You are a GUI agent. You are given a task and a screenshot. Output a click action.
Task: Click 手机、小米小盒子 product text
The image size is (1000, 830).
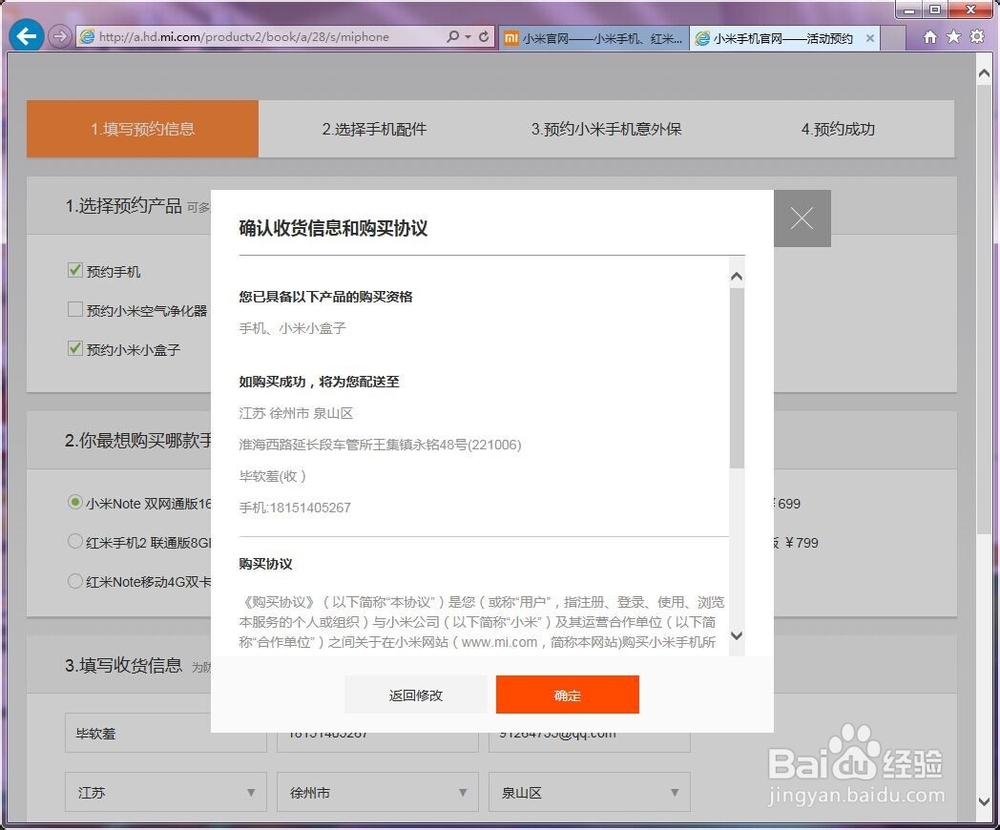[292, 329]
